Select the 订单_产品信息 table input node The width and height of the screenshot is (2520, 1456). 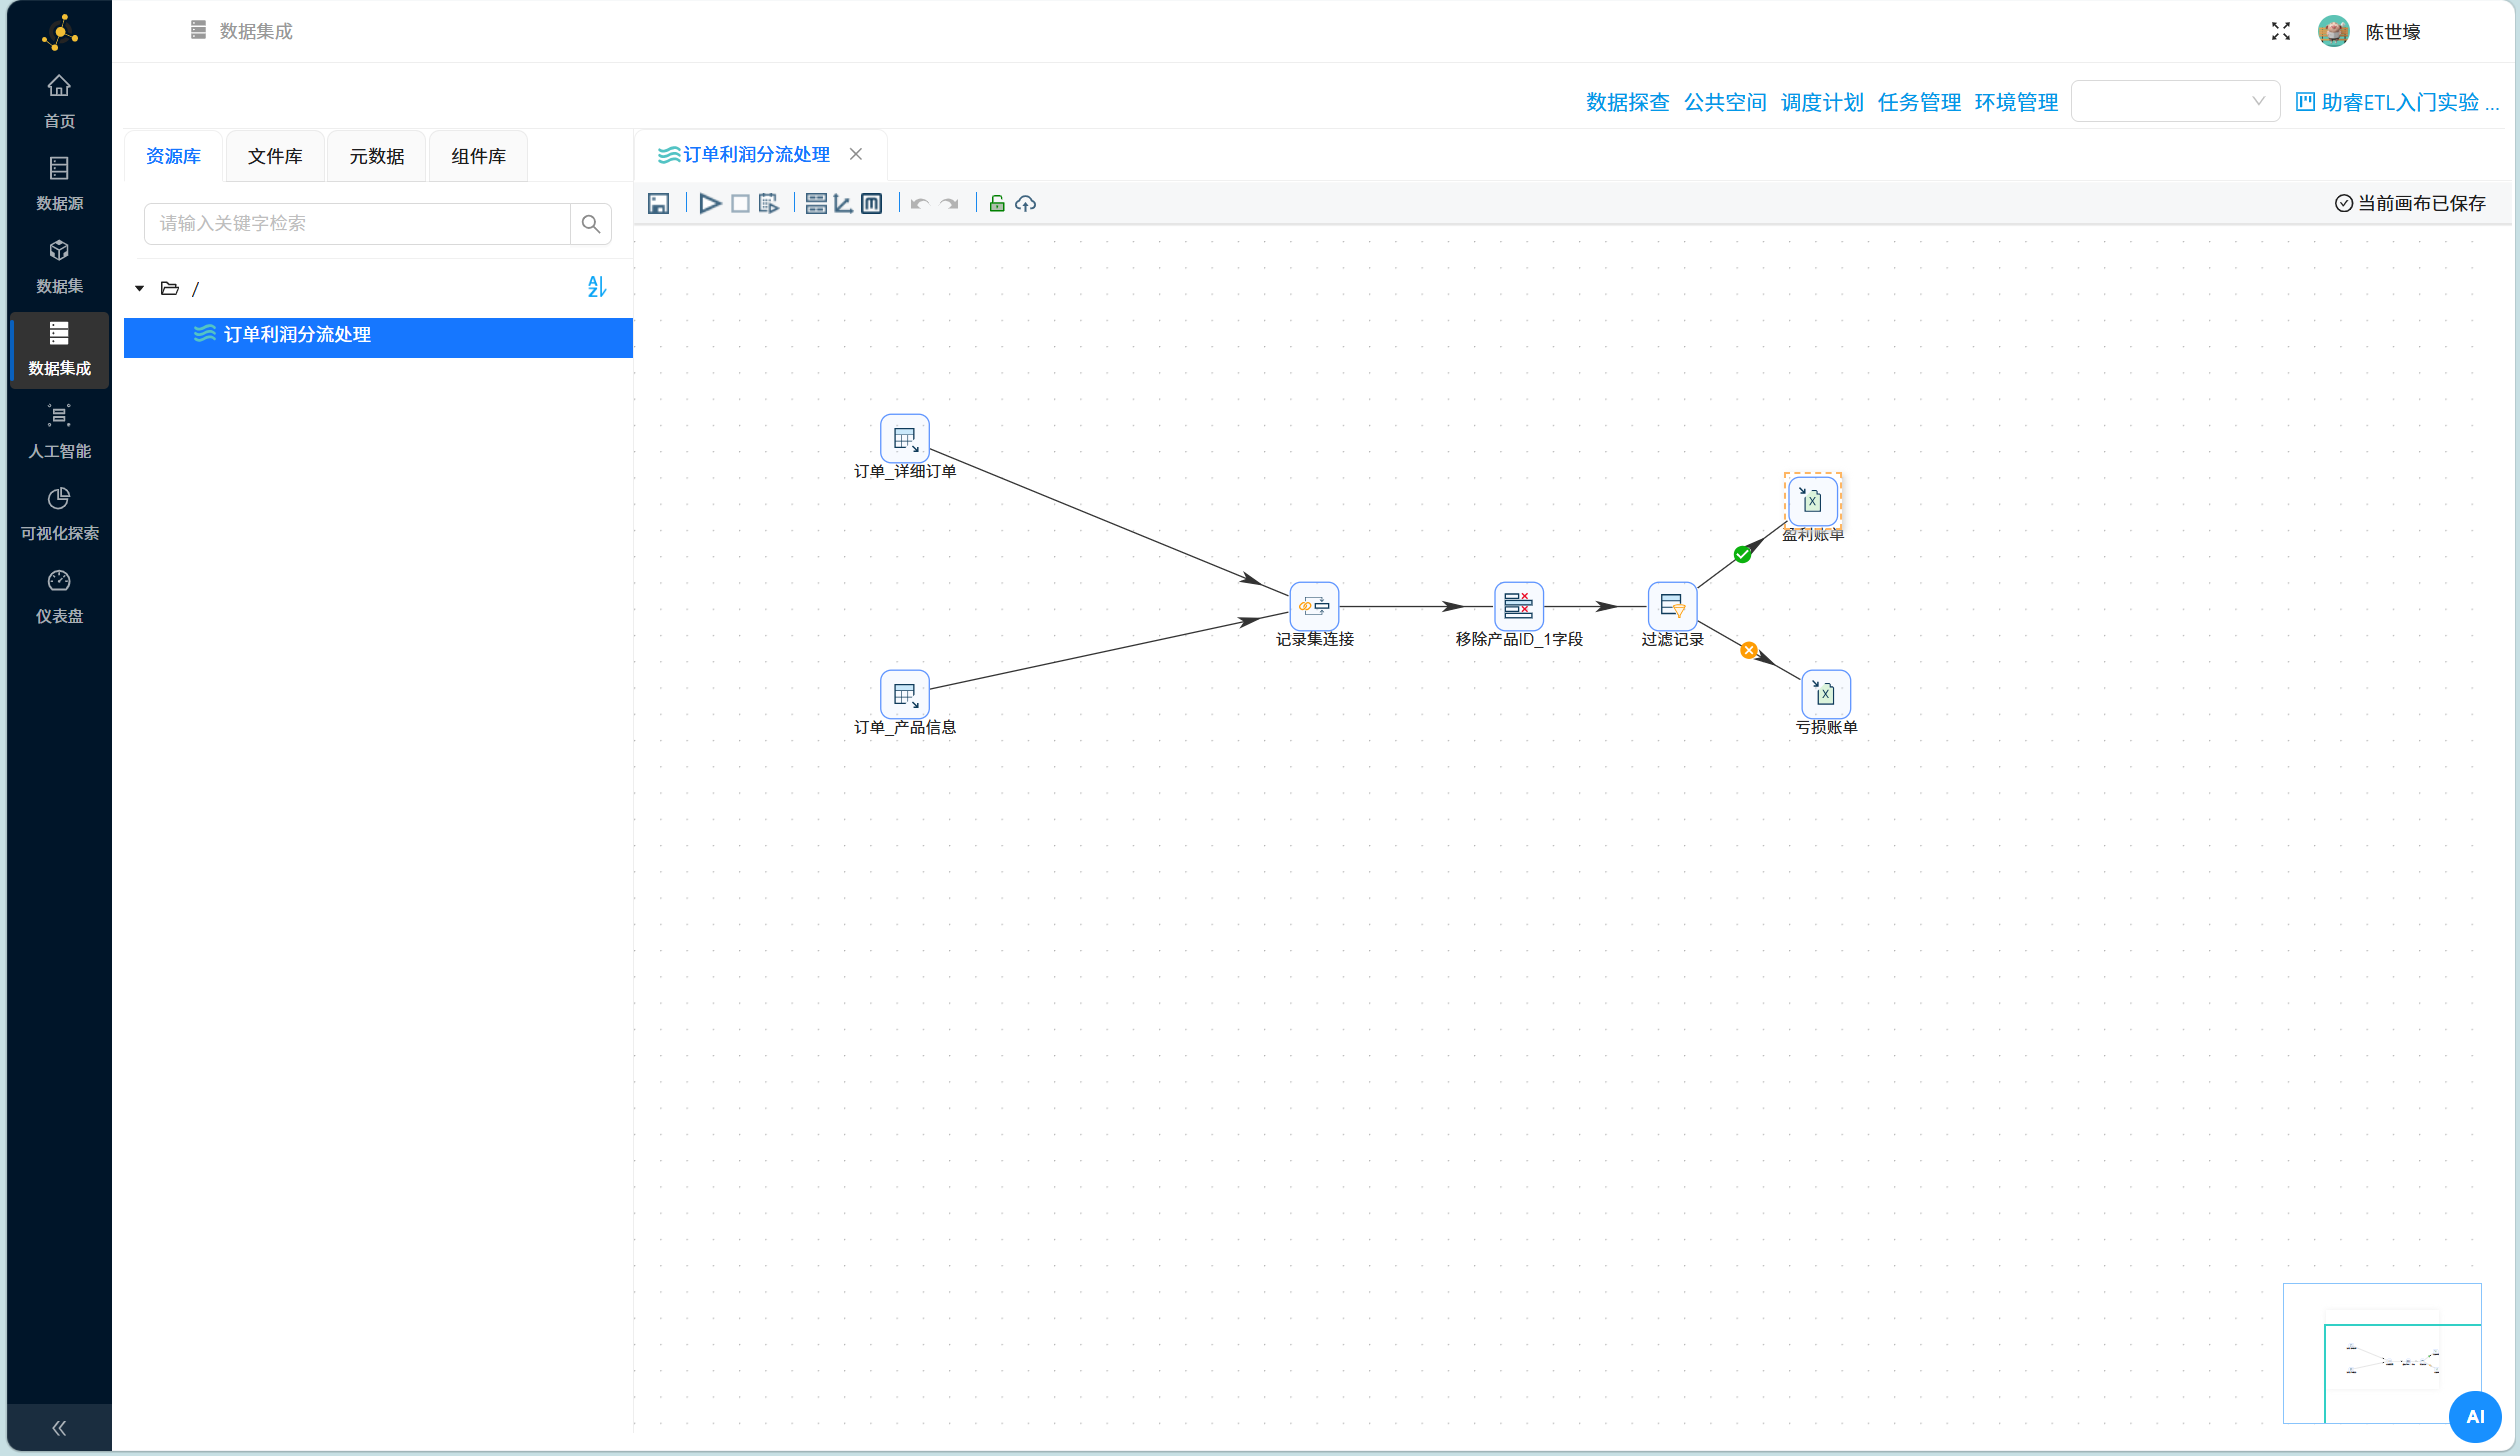click(x=905, y=694)
